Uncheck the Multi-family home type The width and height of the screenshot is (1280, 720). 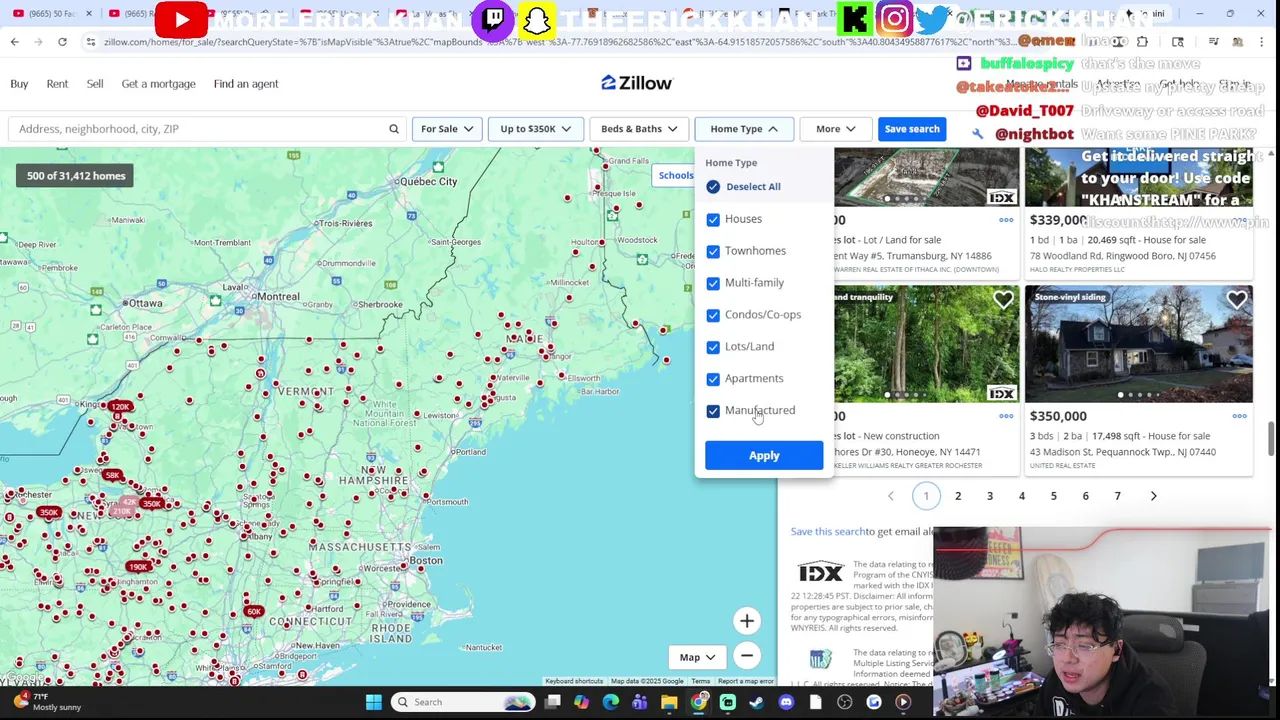click(x=713, y=283)
